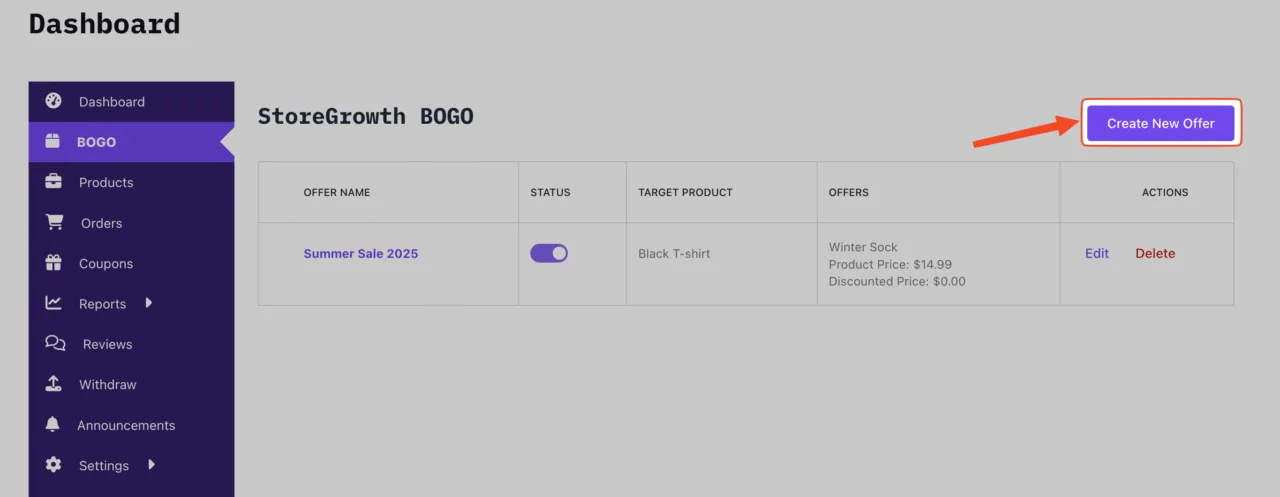The width and height of the screenshot is (1280, 497).
Task: Click the Coupons gift icon
Action: click(x=54, y=263)
